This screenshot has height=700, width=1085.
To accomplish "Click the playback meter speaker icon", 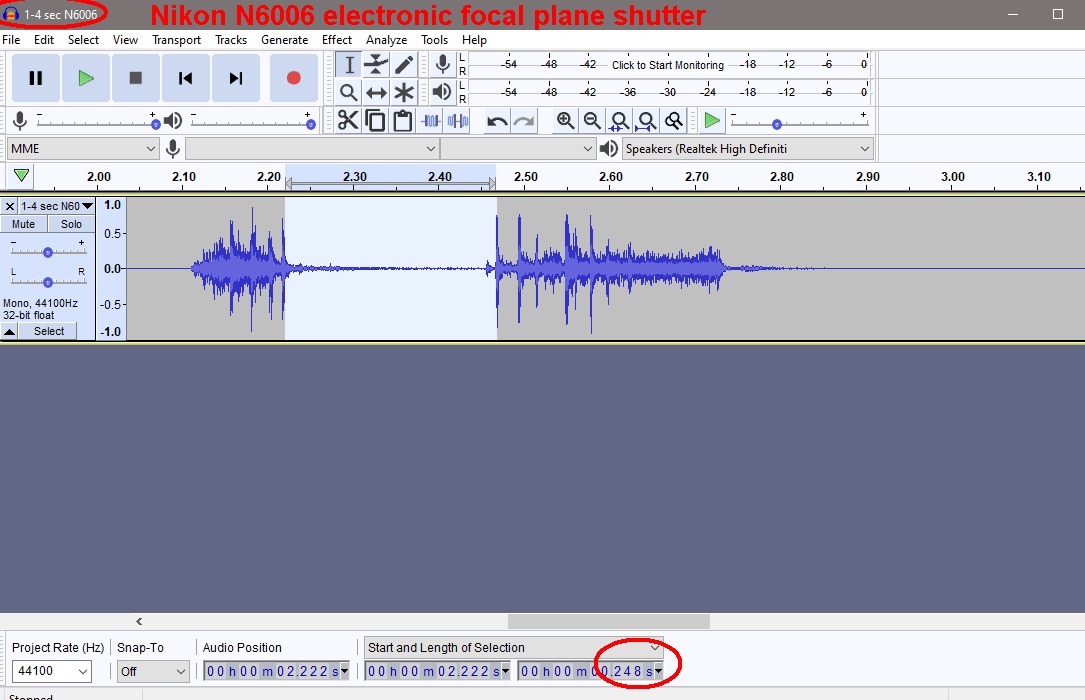I will [x=443, y=92].
